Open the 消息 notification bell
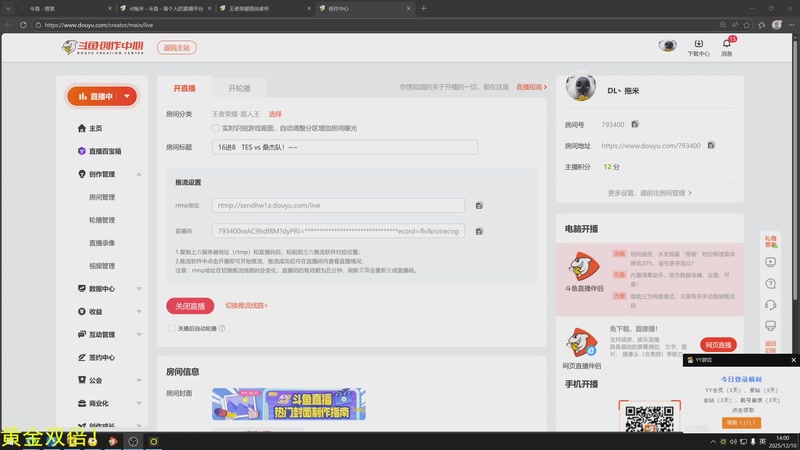This screenshot has height=450, width=800. tap(727, 44)
